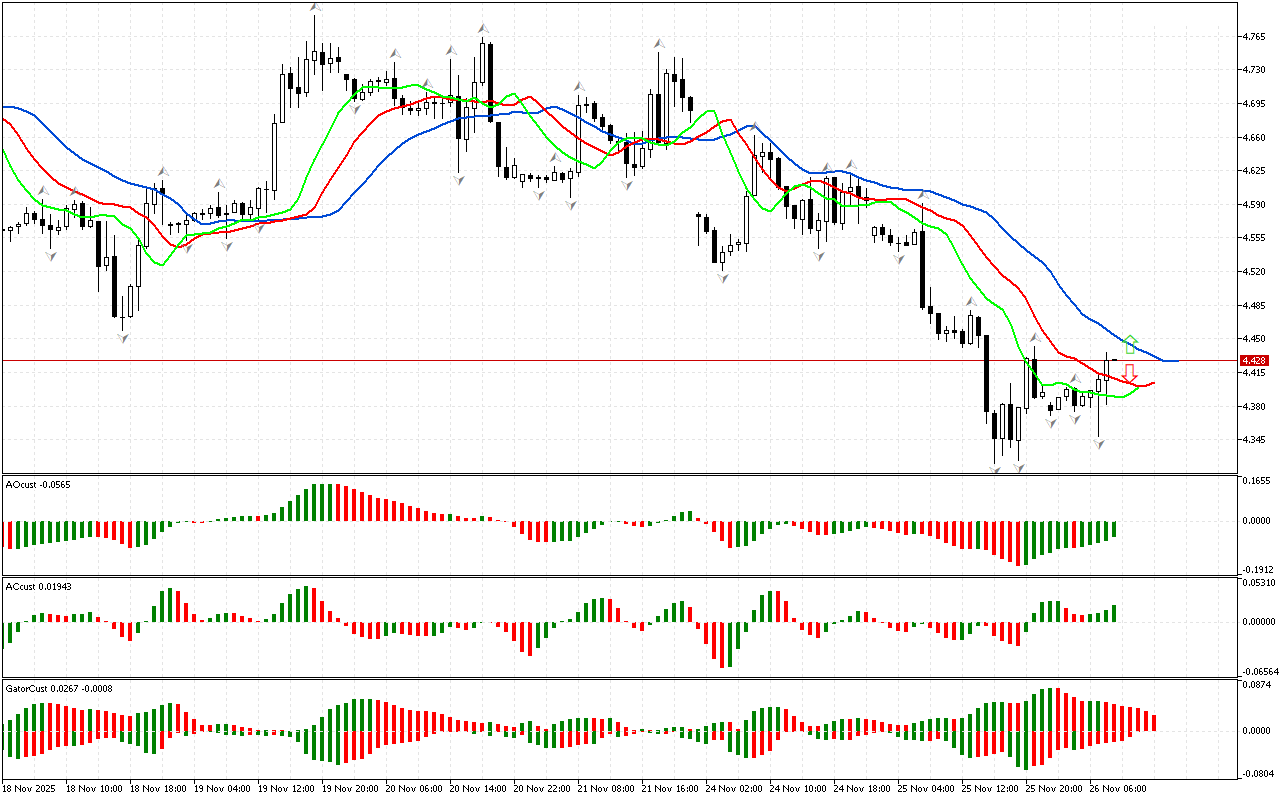
Task: Click the green up arrow signal
Action: pos(1130,344)
